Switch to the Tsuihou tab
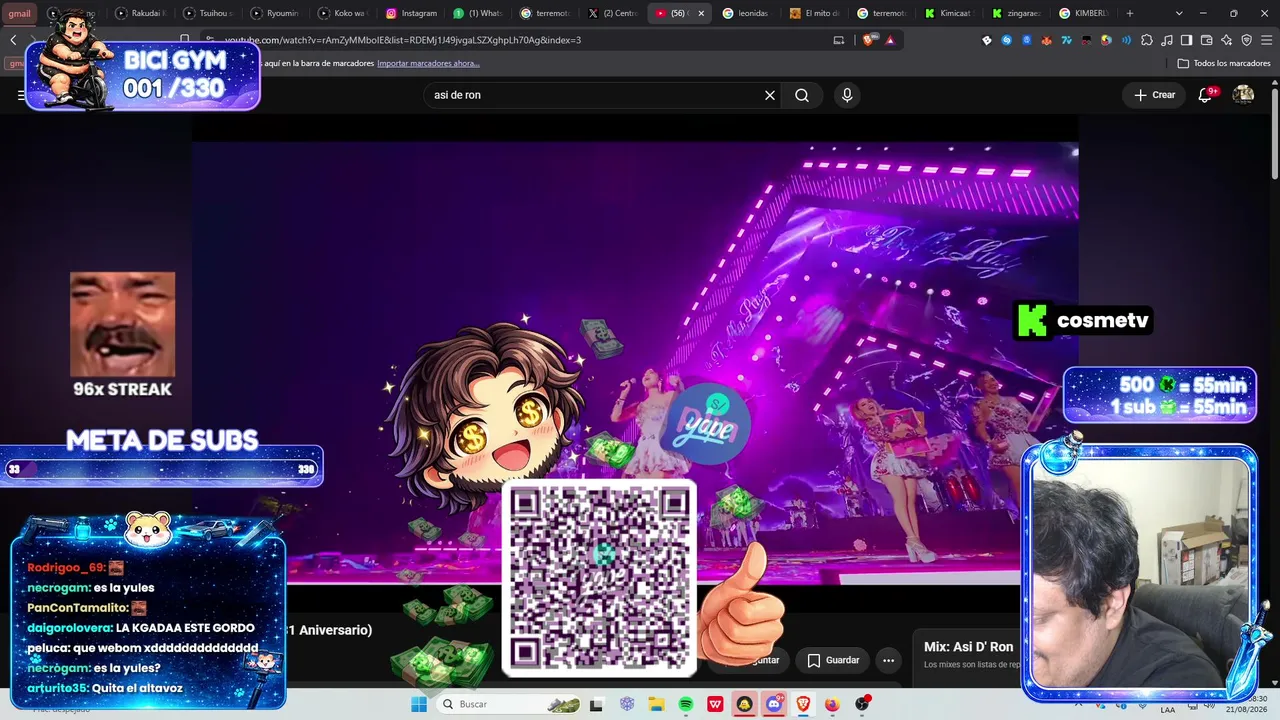The width and height of the screenshot is (1280, 720). (x=208, y=13)
